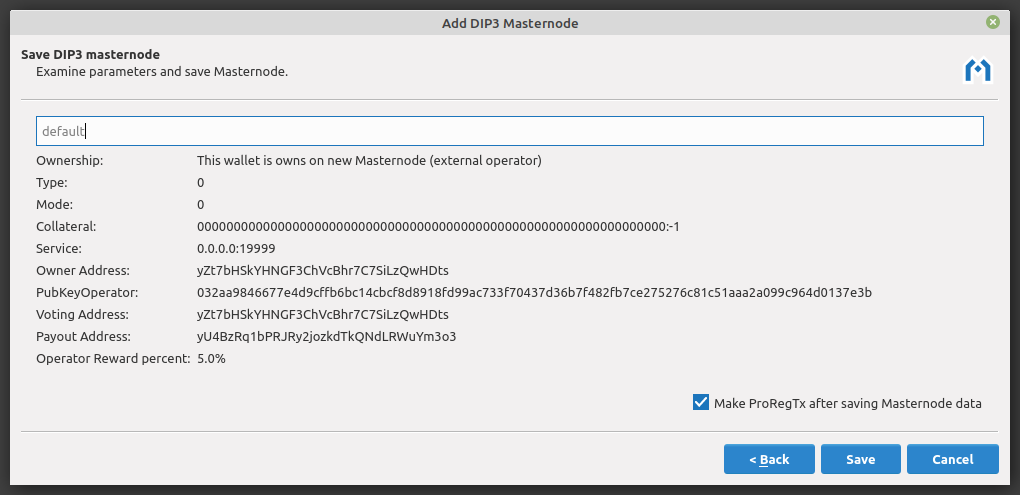Click the Ownership description text
The width and height of the screenshot is (1020, 495).
coord(369,160)
